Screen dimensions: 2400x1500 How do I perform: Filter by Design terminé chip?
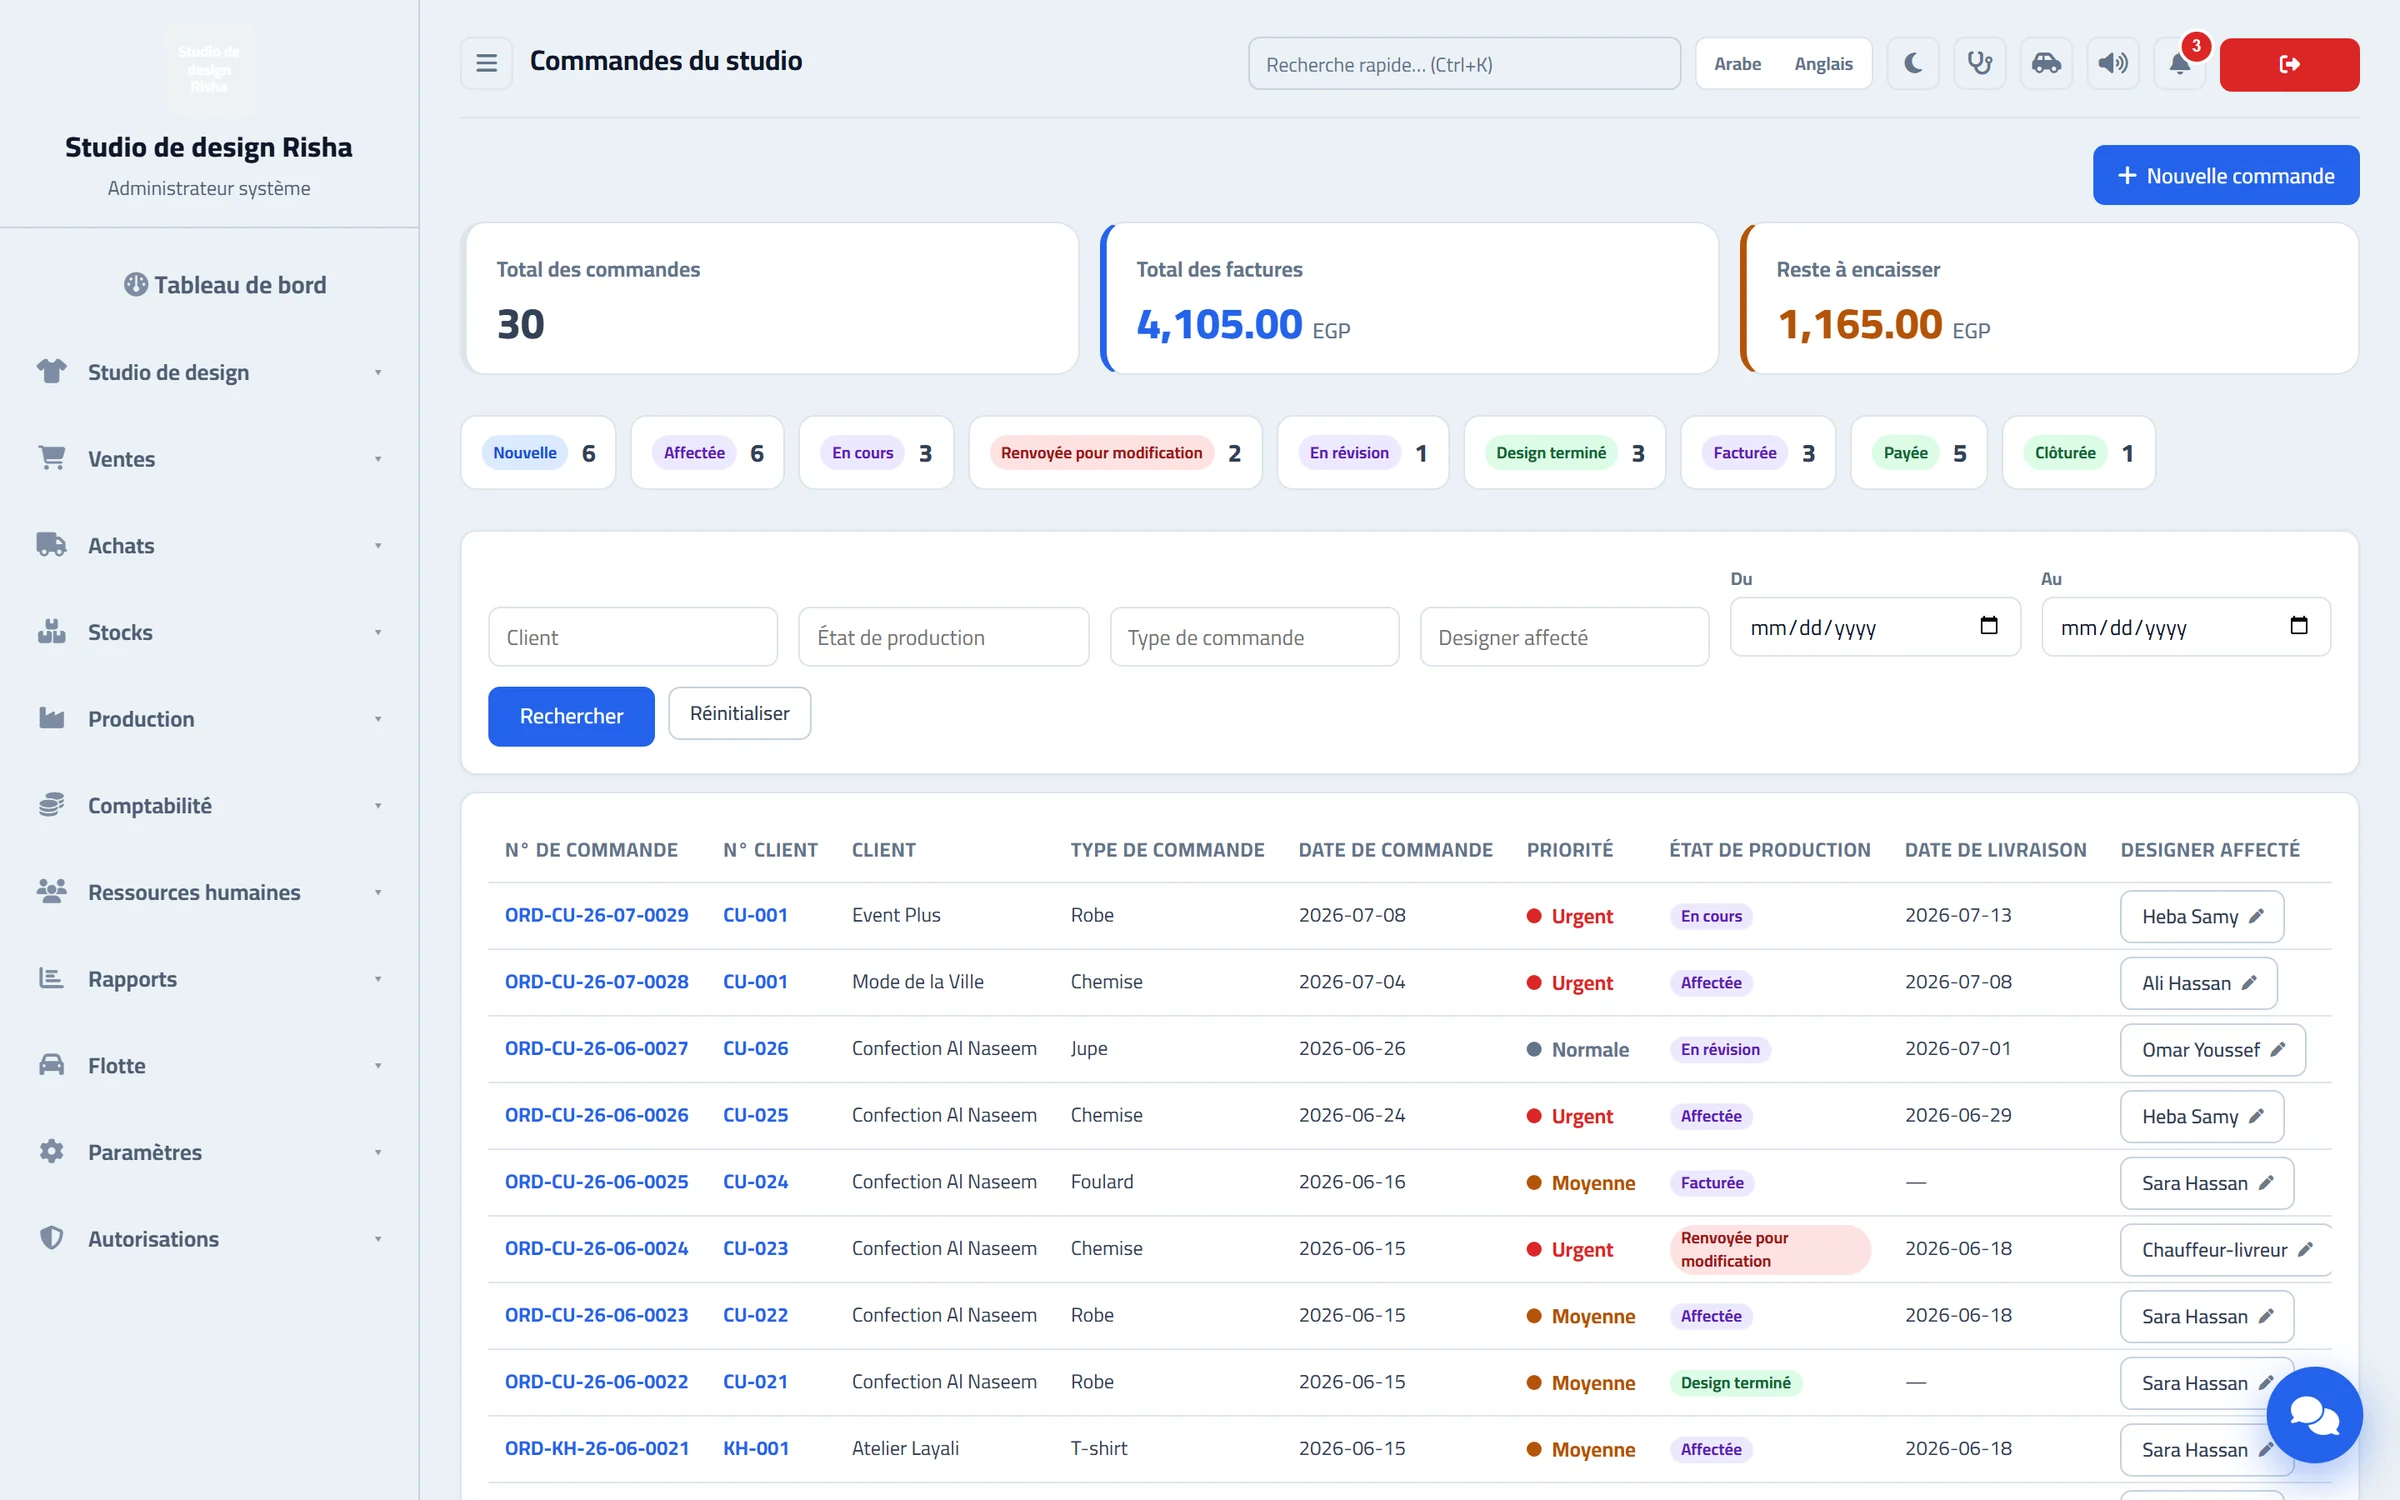click(x=1564, y=453)
